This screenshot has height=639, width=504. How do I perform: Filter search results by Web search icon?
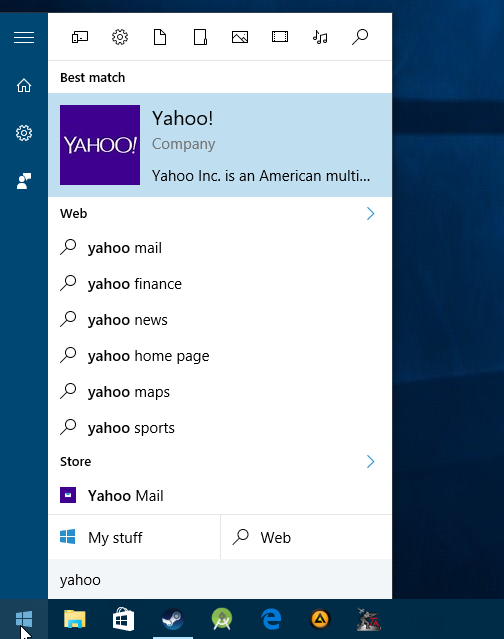(x=360, y=37)
